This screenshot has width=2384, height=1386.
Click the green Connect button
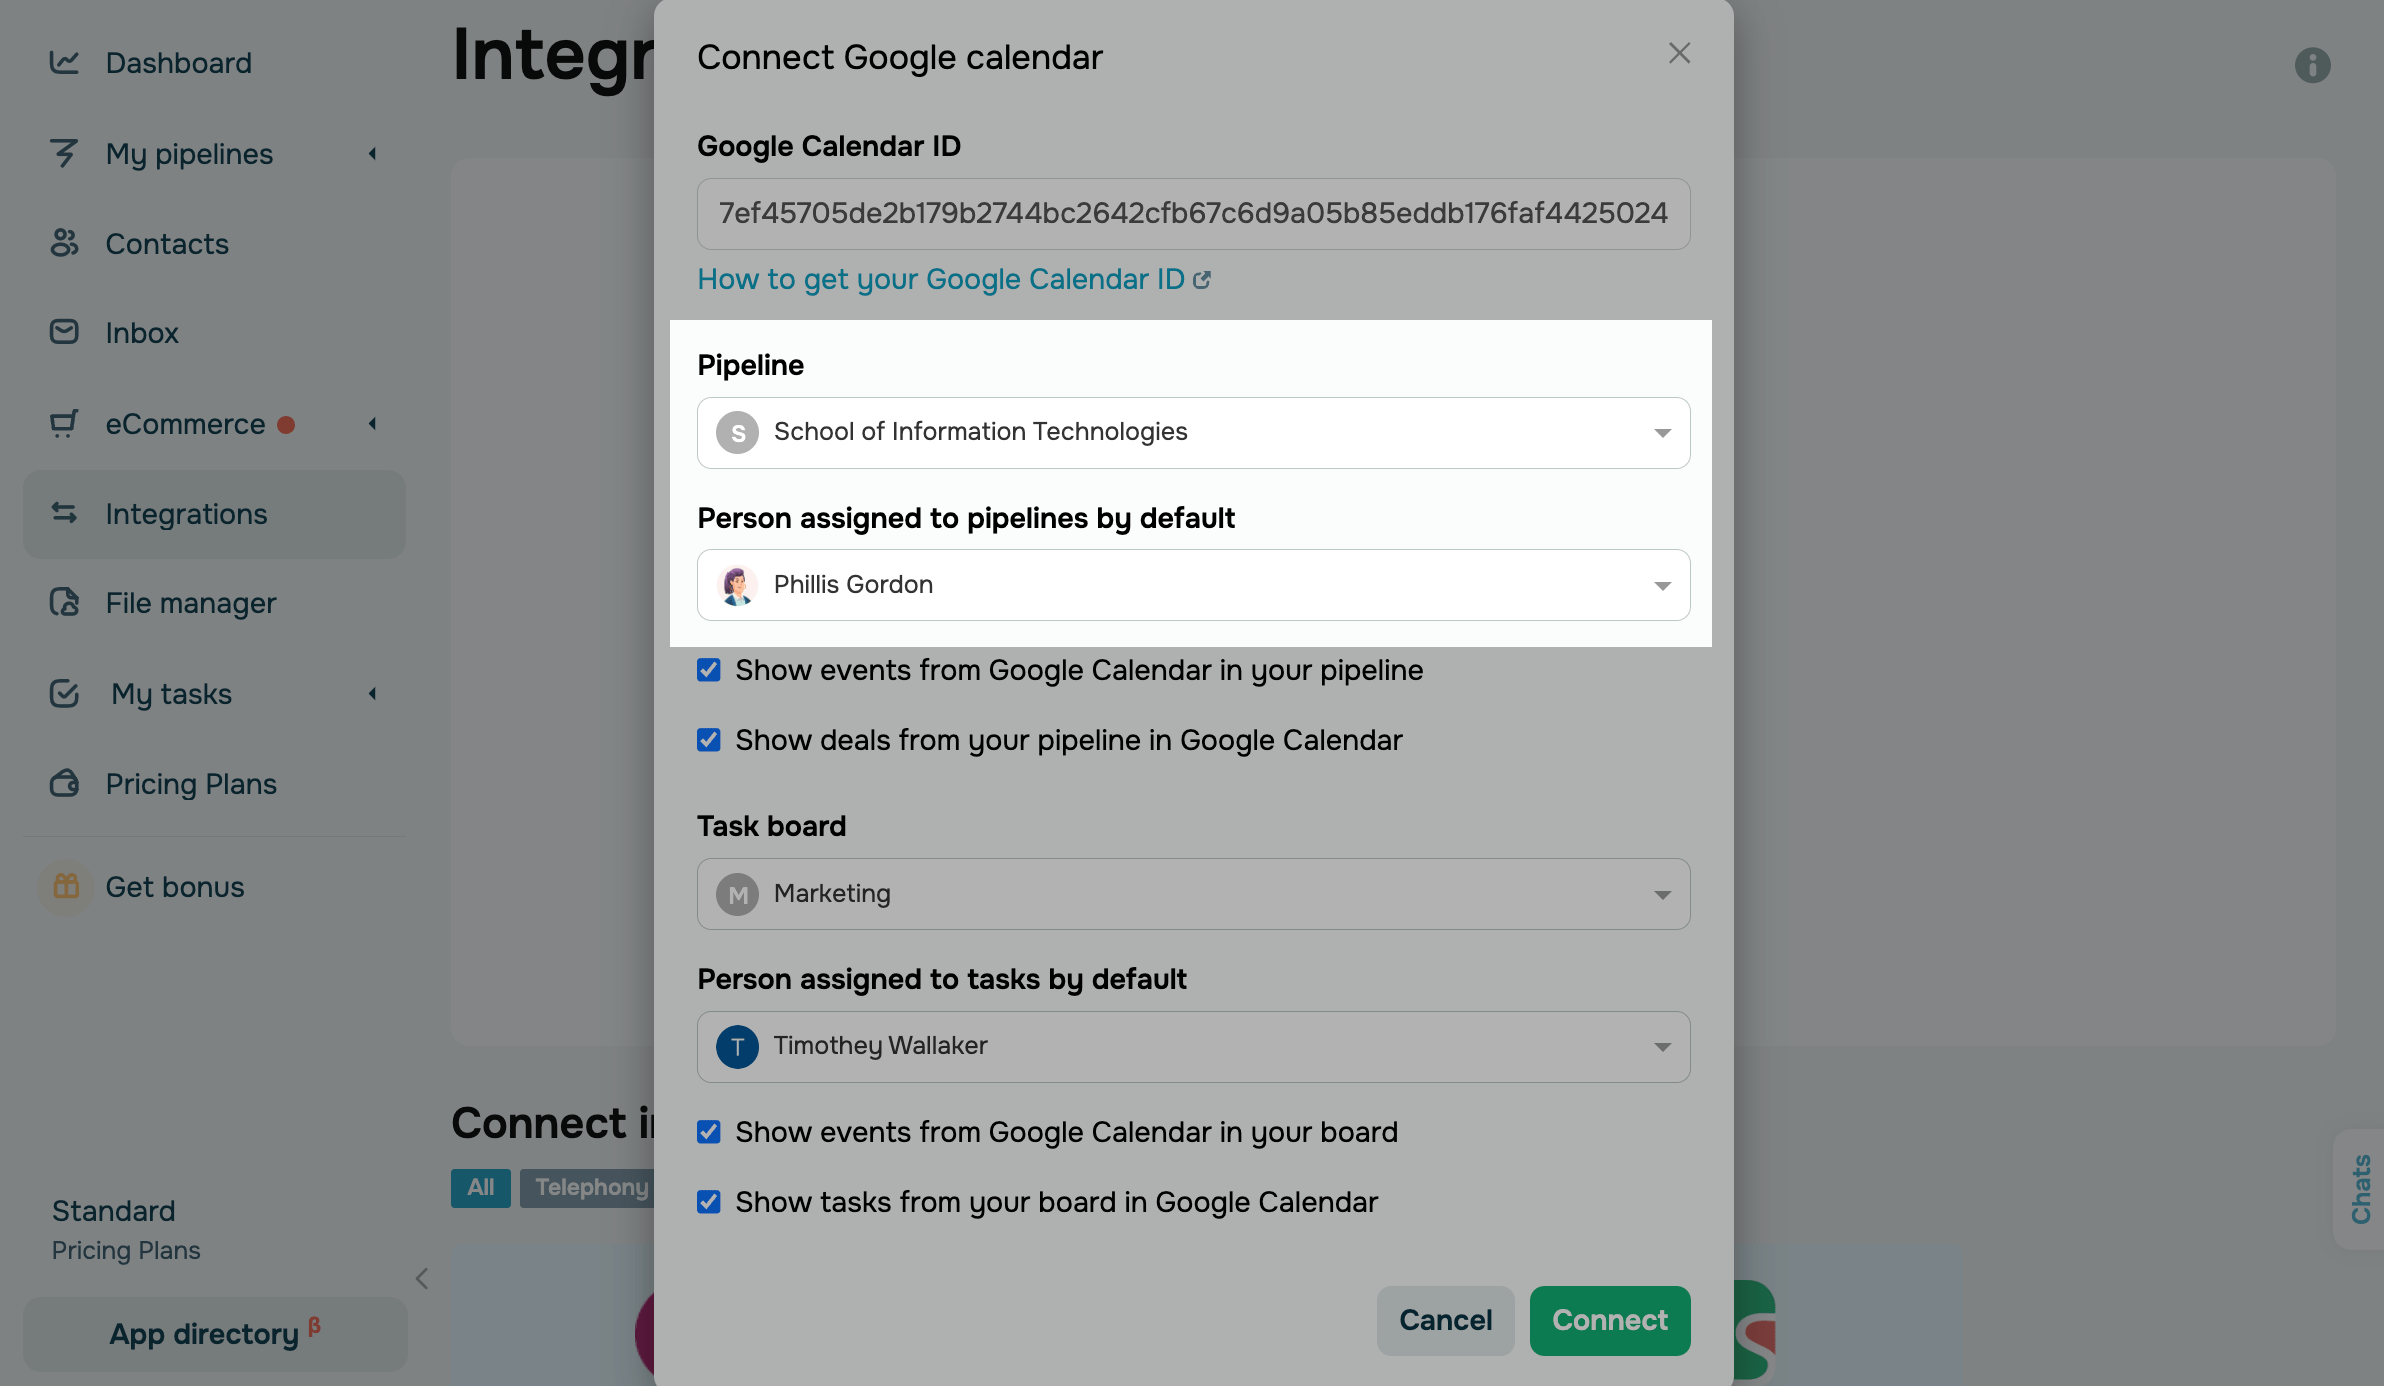pyautogui.click(x=1609, y=1321)
